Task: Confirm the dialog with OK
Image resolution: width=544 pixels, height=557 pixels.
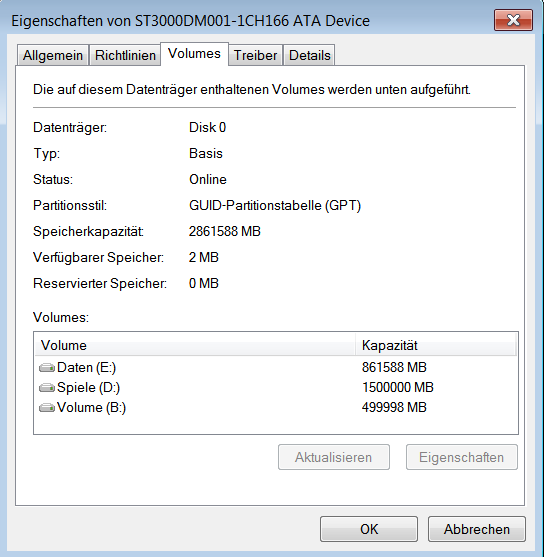Action: pyautogui.click(x=369, y=529)
